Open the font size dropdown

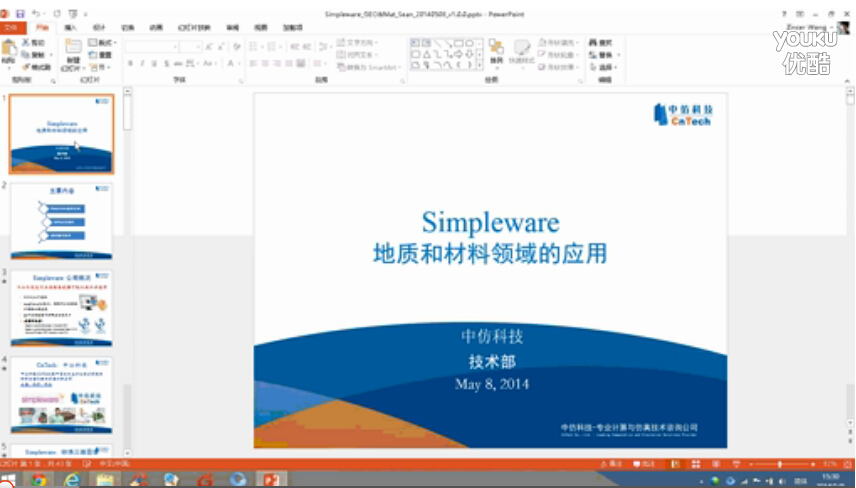pos(198,47)
